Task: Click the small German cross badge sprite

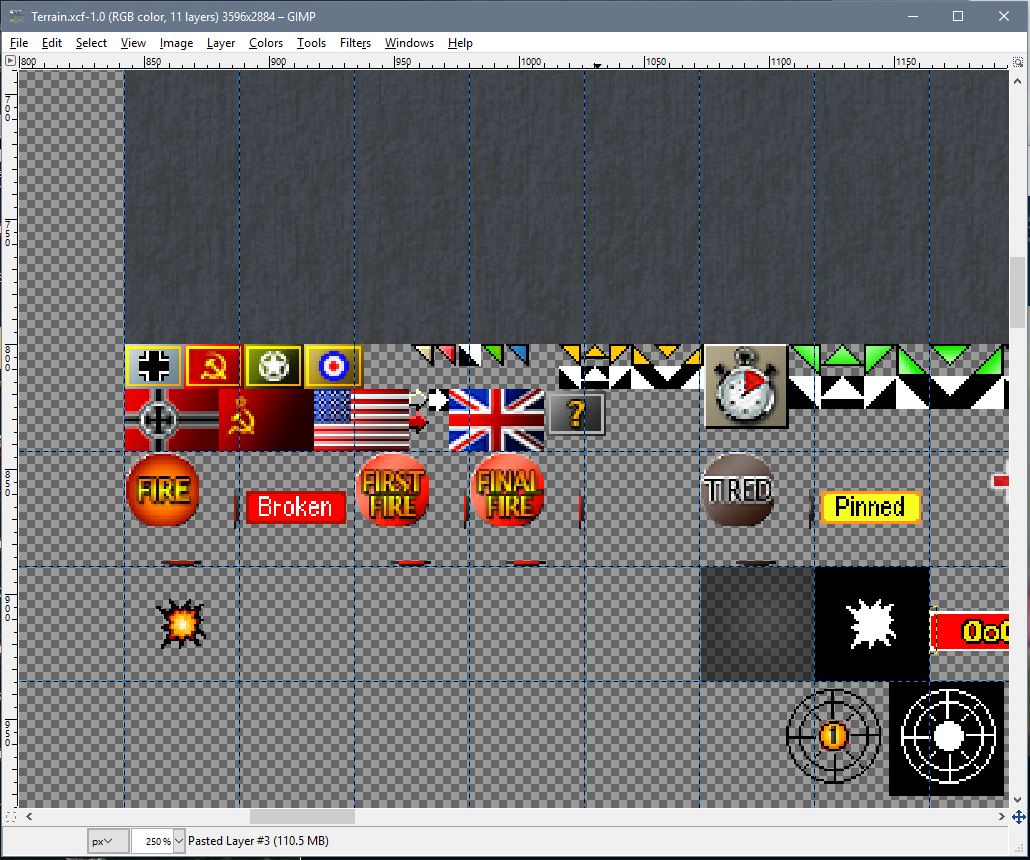Action: pos(153,365)
